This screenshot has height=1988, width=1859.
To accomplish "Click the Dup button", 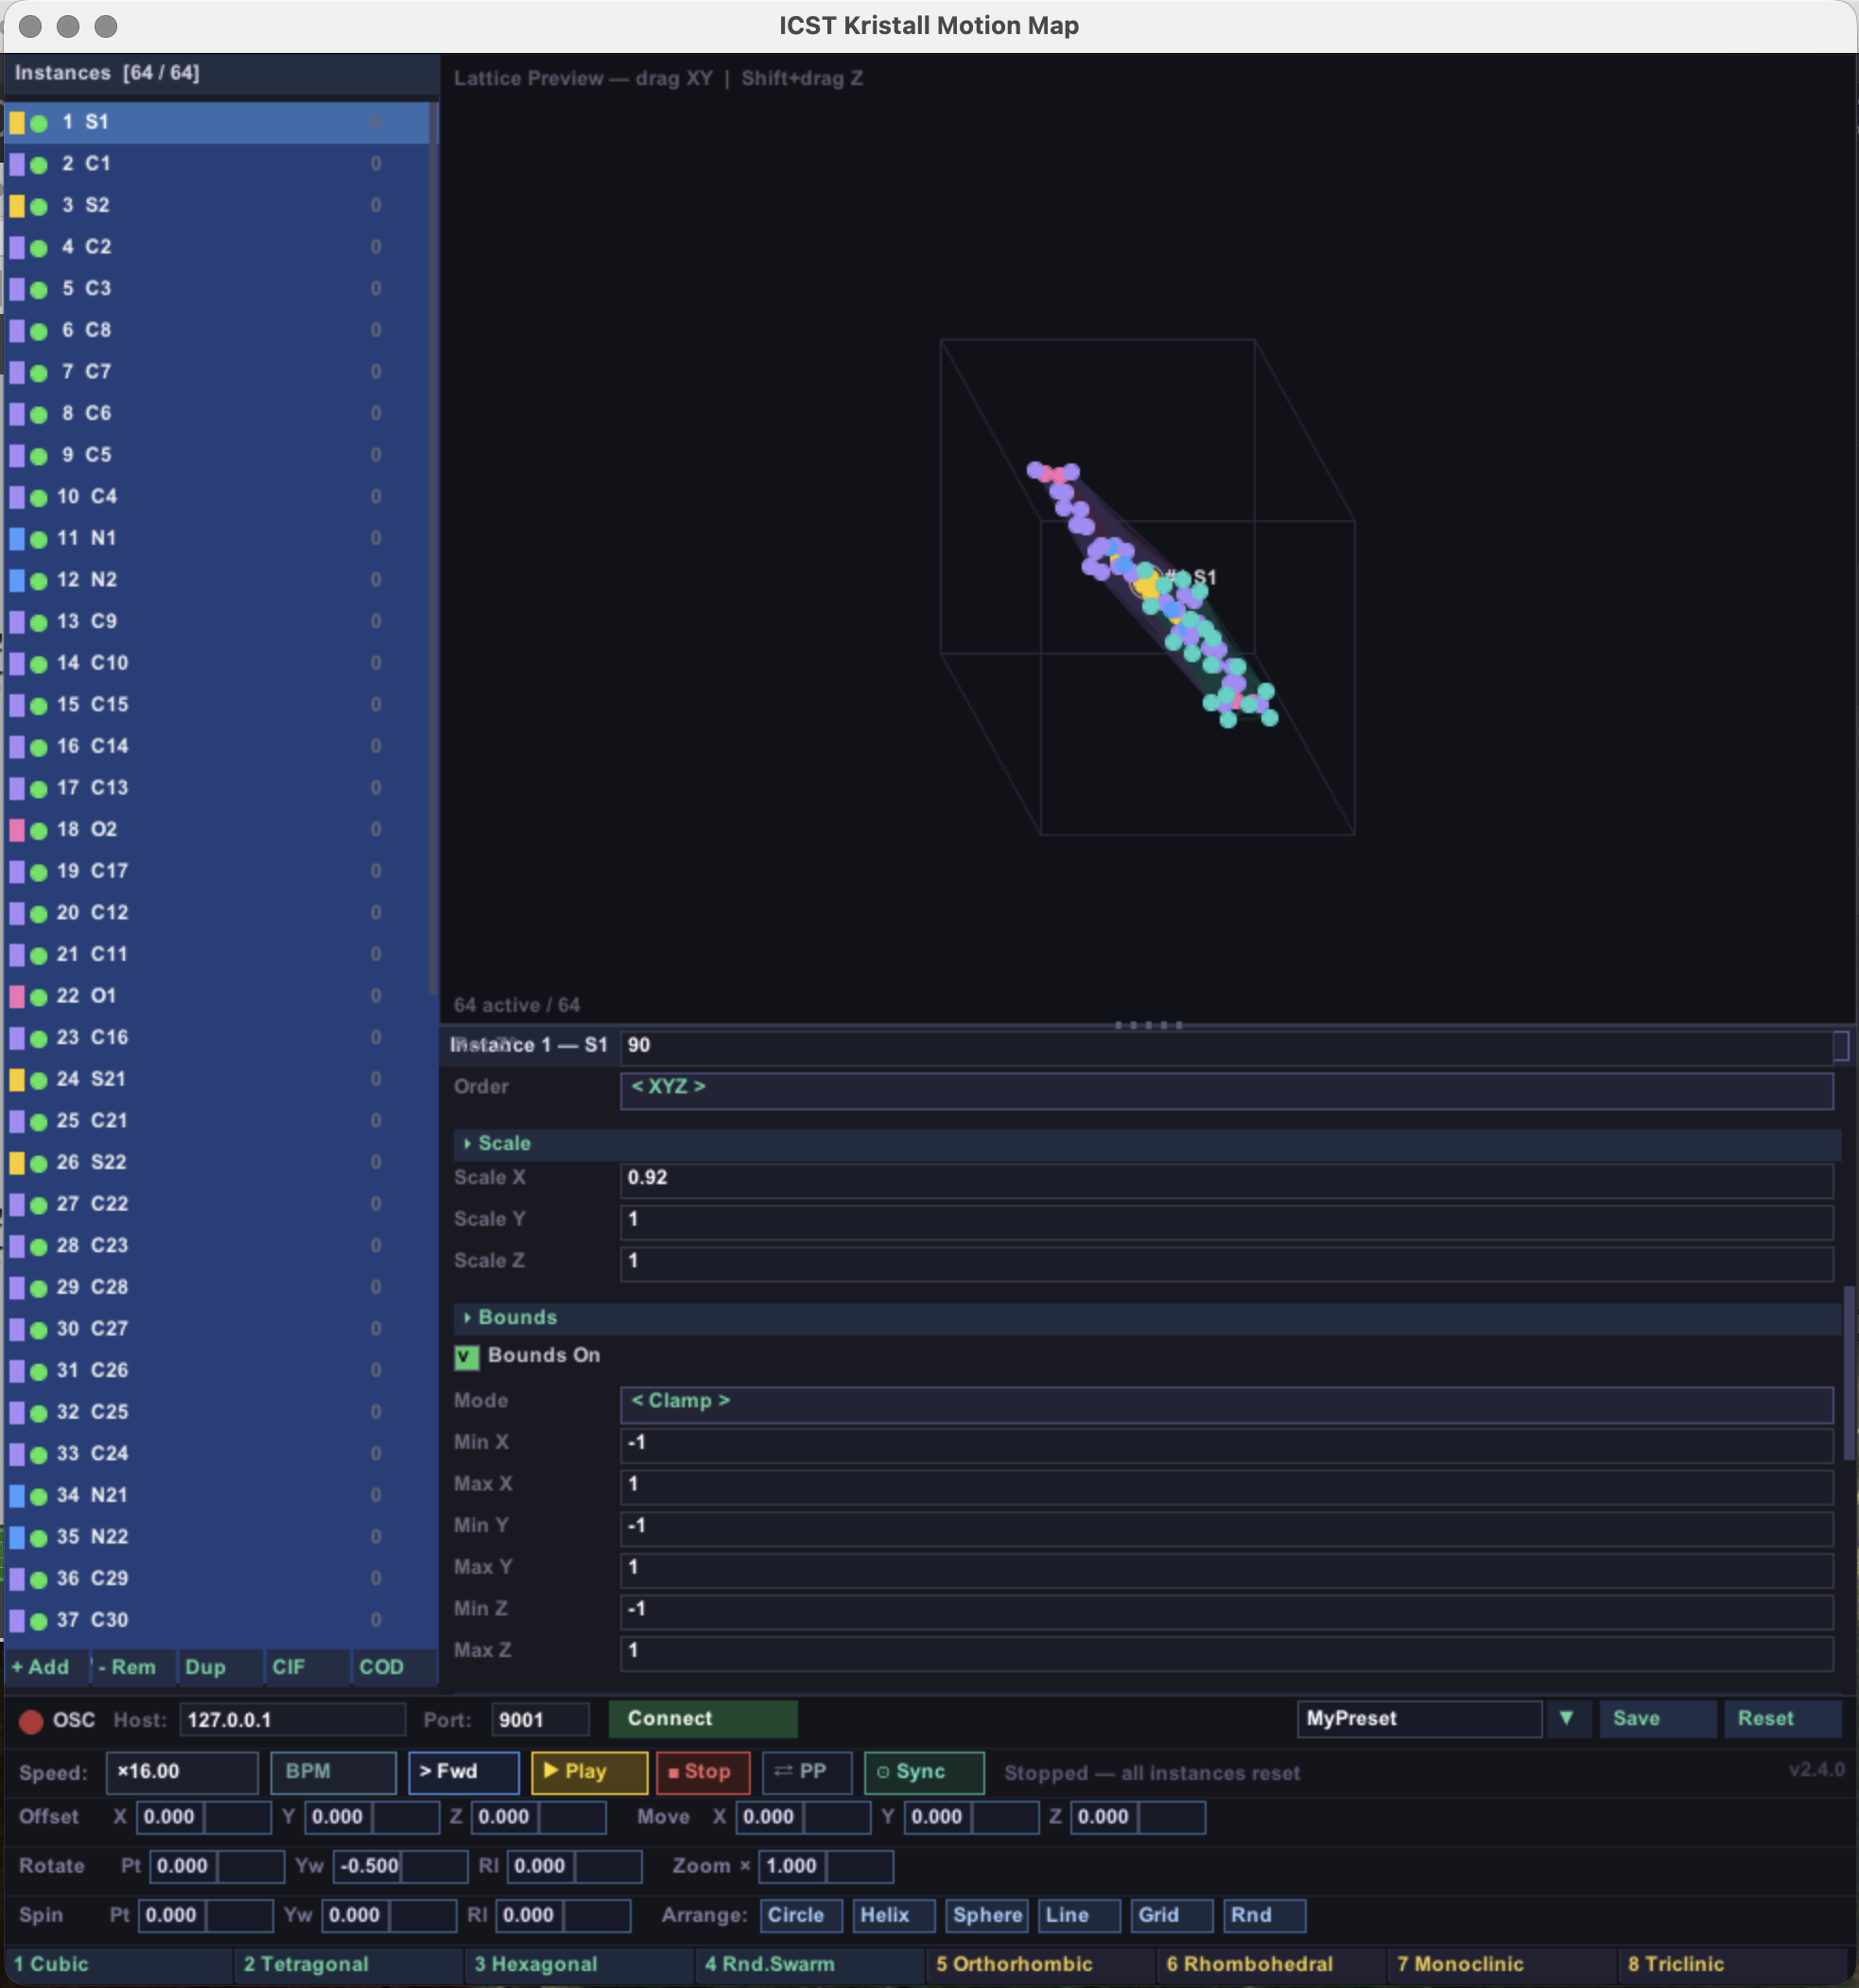I will click(219, 1667).
